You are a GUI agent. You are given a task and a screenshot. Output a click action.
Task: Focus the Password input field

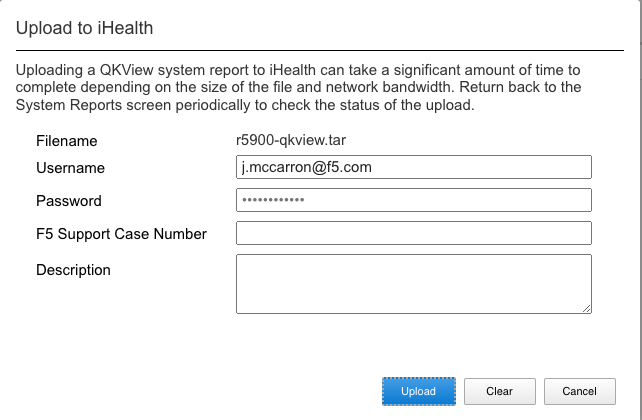[414, 200]
